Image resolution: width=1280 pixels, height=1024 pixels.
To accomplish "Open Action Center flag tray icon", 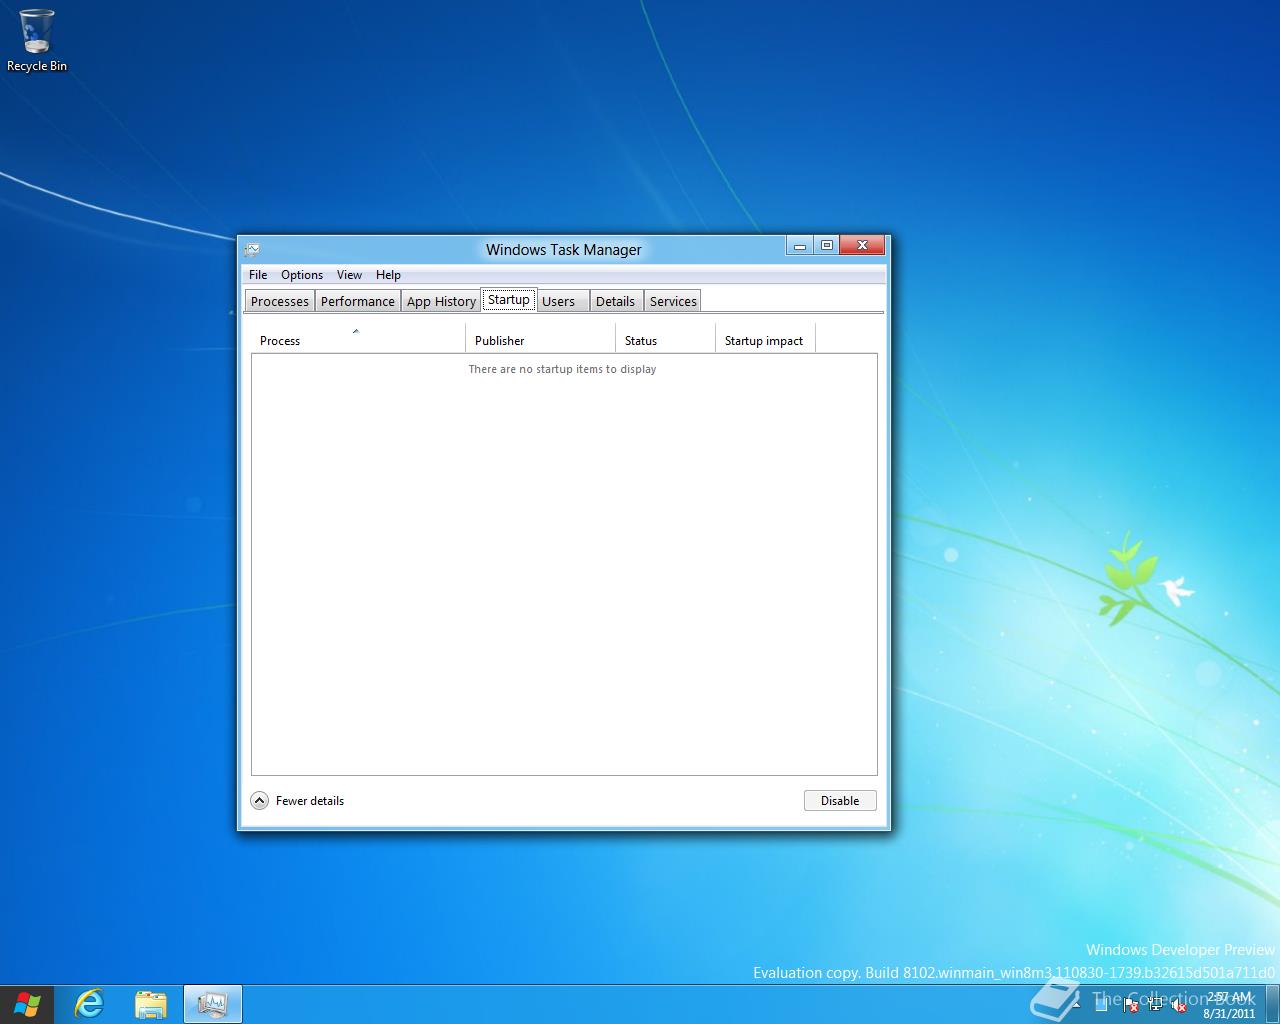I will [1130, 1005].
